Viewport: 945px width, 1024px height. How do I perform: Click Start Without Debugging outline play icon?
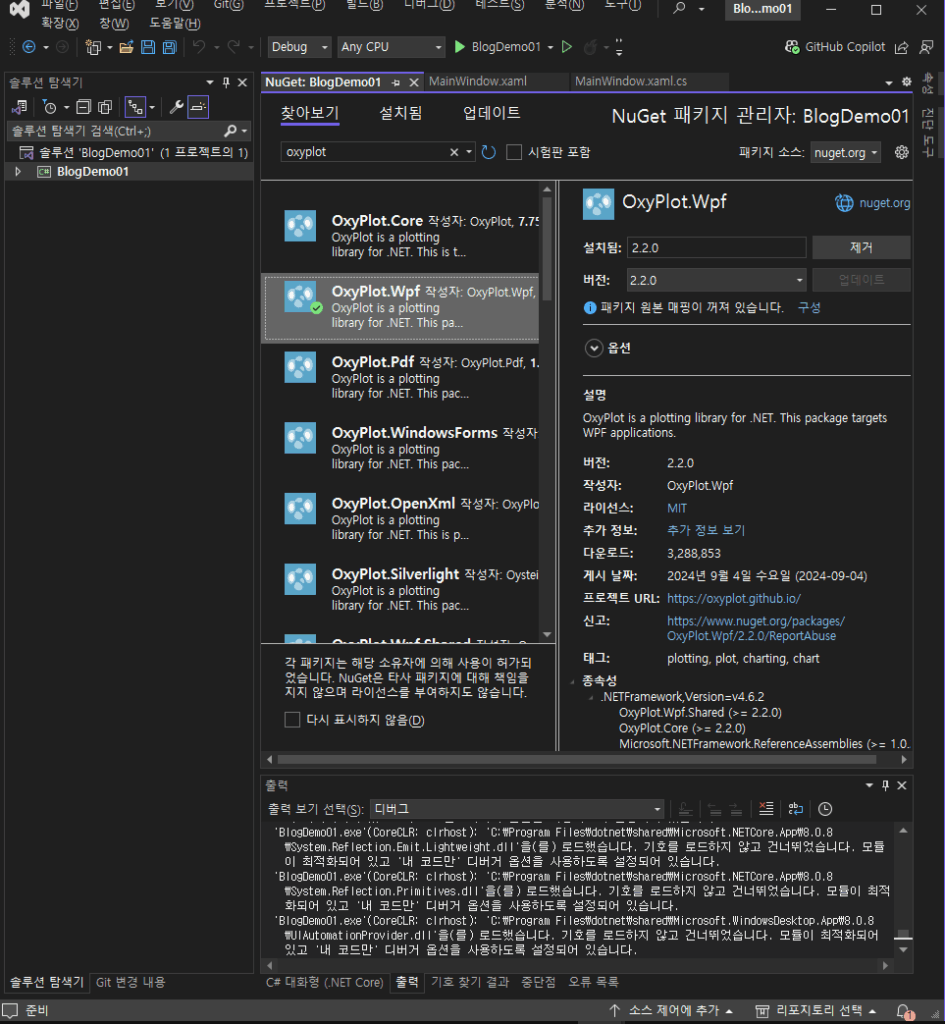pos(567,47)
